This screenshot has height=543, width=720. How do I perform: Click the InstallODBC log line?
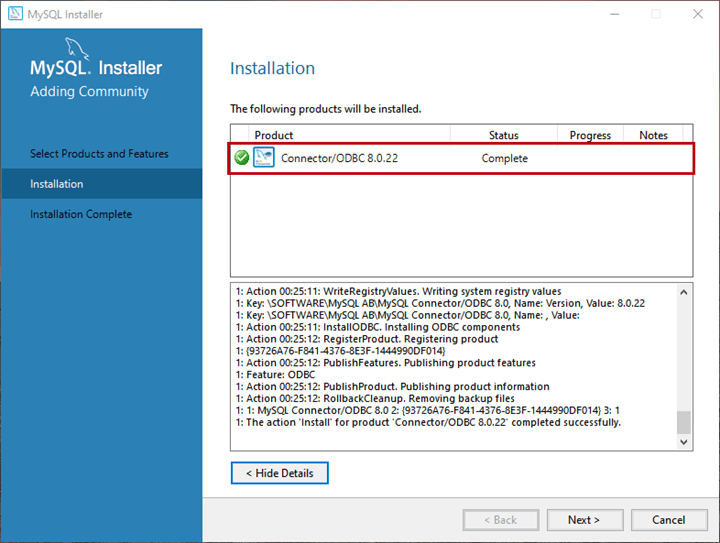[378, 327]
